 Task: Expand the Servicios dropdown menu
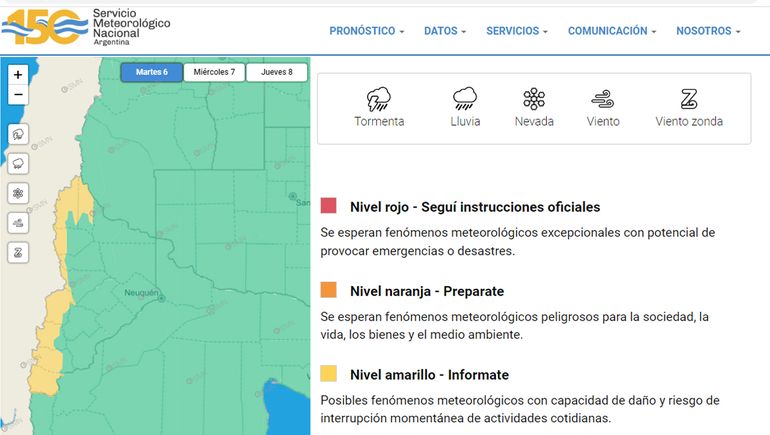click(x=517, y=31)
